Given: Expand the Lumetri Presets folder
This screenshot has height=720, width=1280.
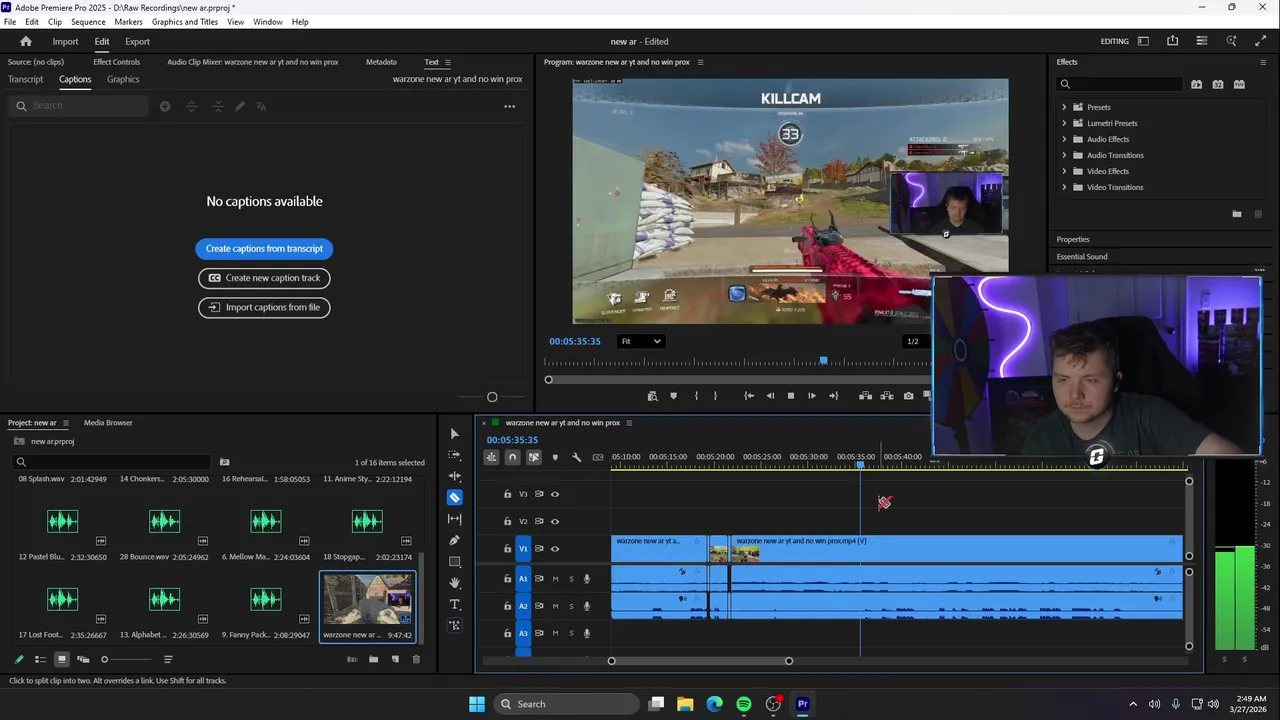Looking at the screenshot, I should point(1064,123).
